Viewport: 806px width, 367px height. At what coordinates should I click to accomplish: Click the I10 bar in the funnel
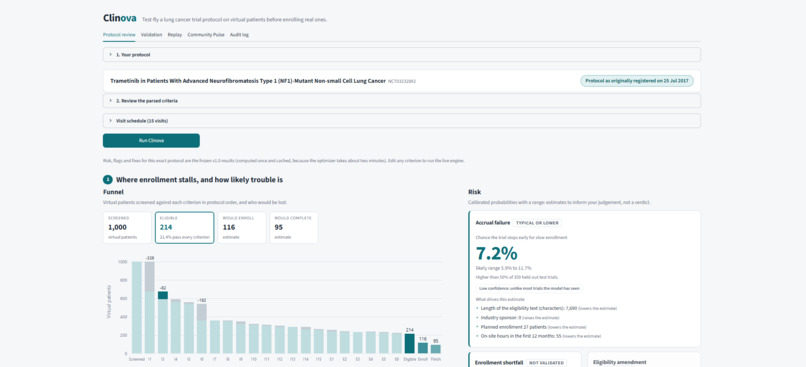(253, 339)
